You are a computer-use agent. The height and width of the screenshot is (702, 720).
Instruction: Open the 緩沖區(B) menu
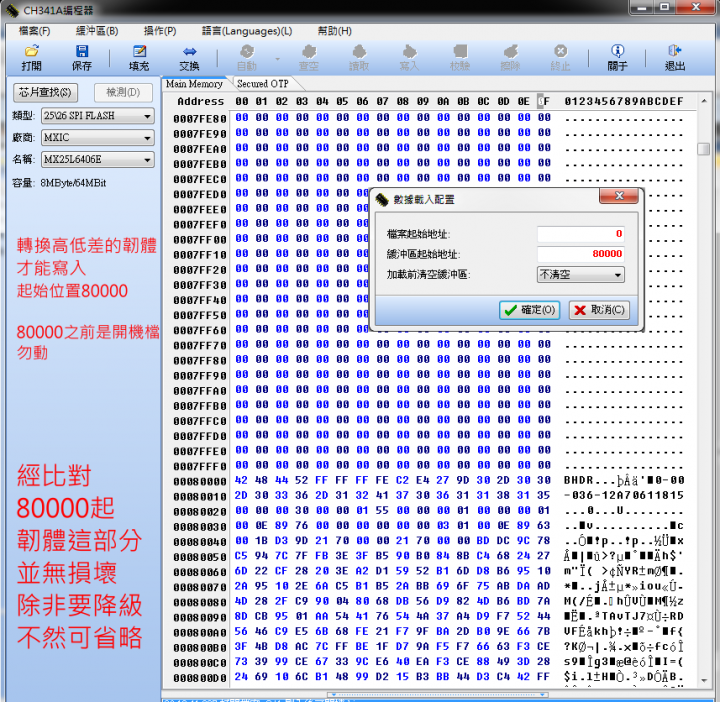click(97, 31)
